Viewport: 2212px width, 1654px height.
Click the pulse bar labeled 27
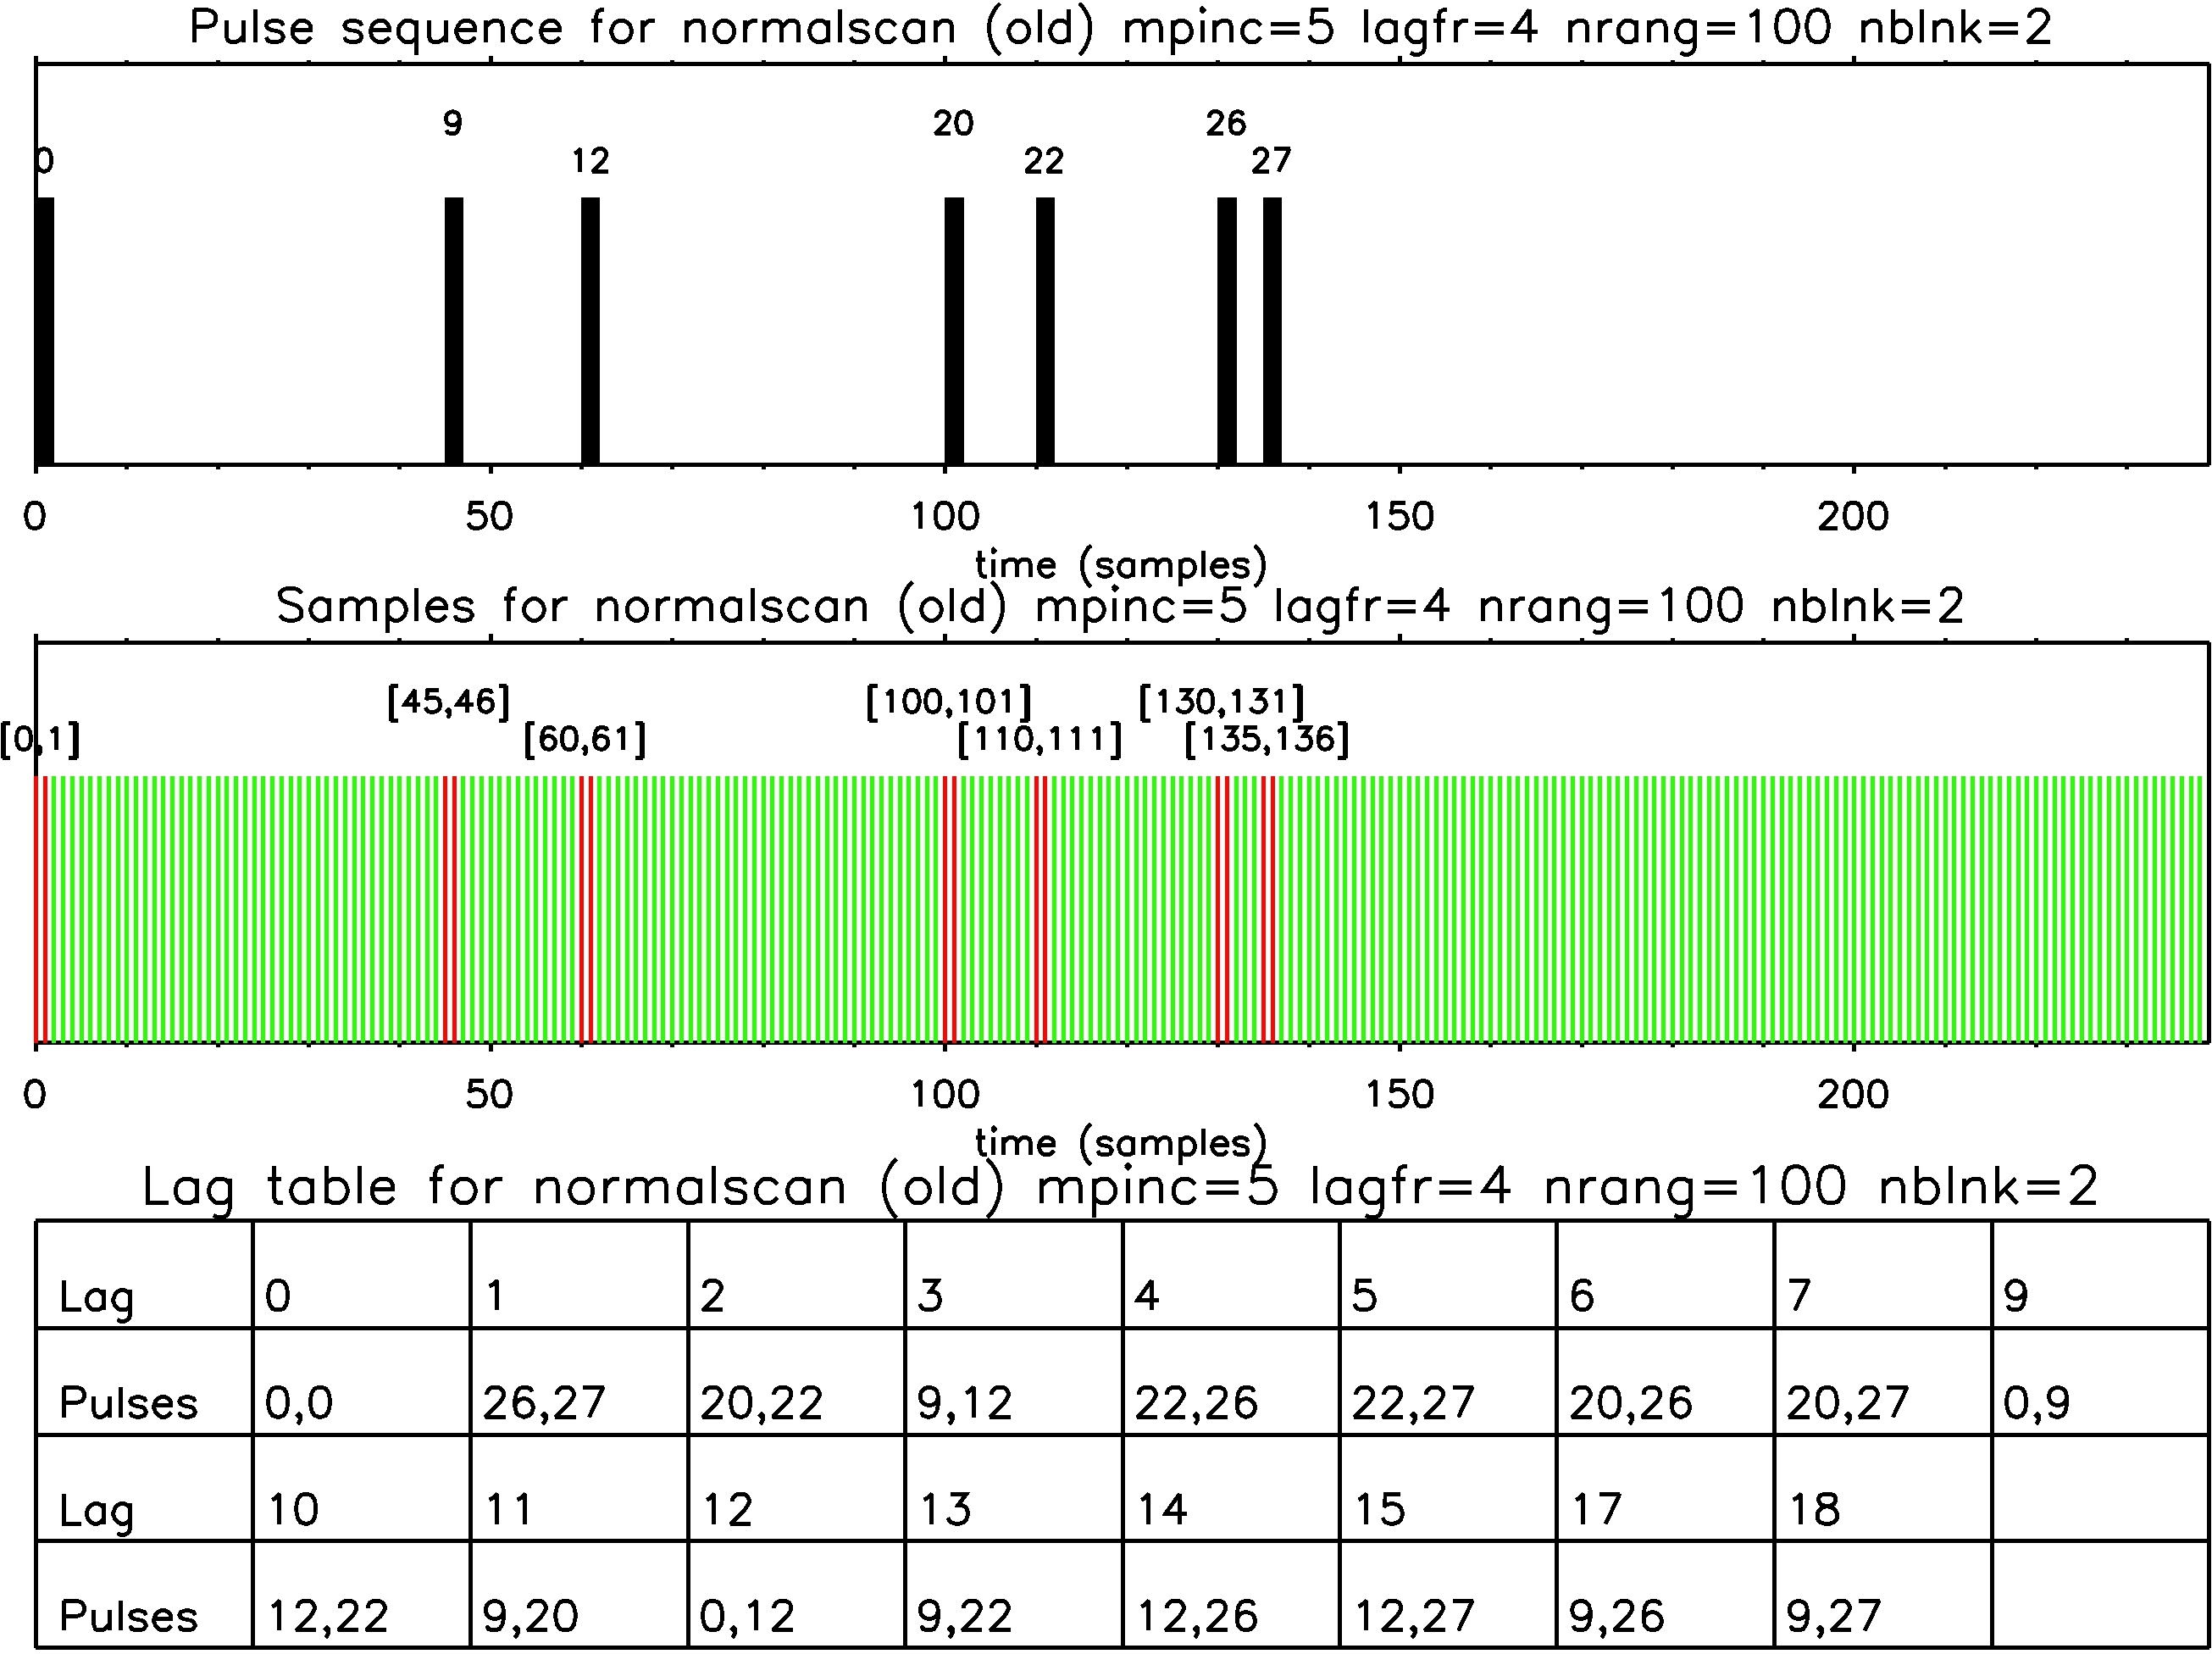coord(1272,331)
